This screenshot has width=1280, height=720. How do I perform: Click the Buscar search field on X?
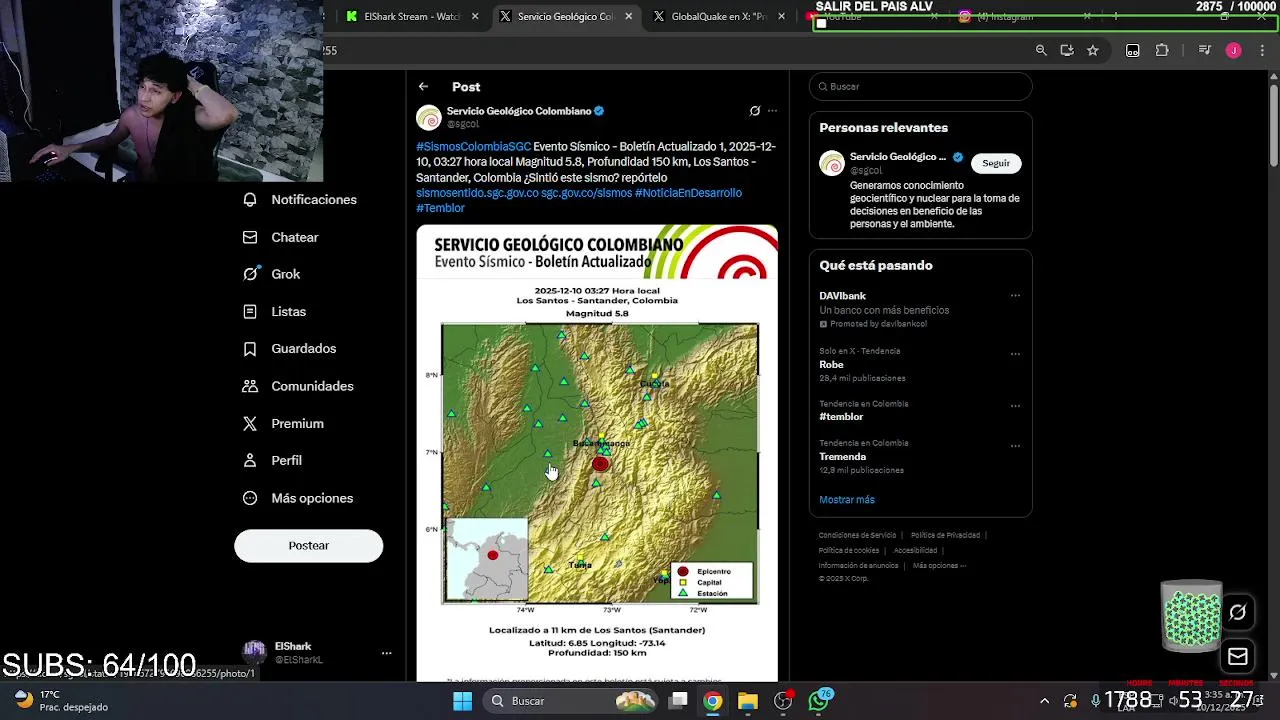[920, 86]
